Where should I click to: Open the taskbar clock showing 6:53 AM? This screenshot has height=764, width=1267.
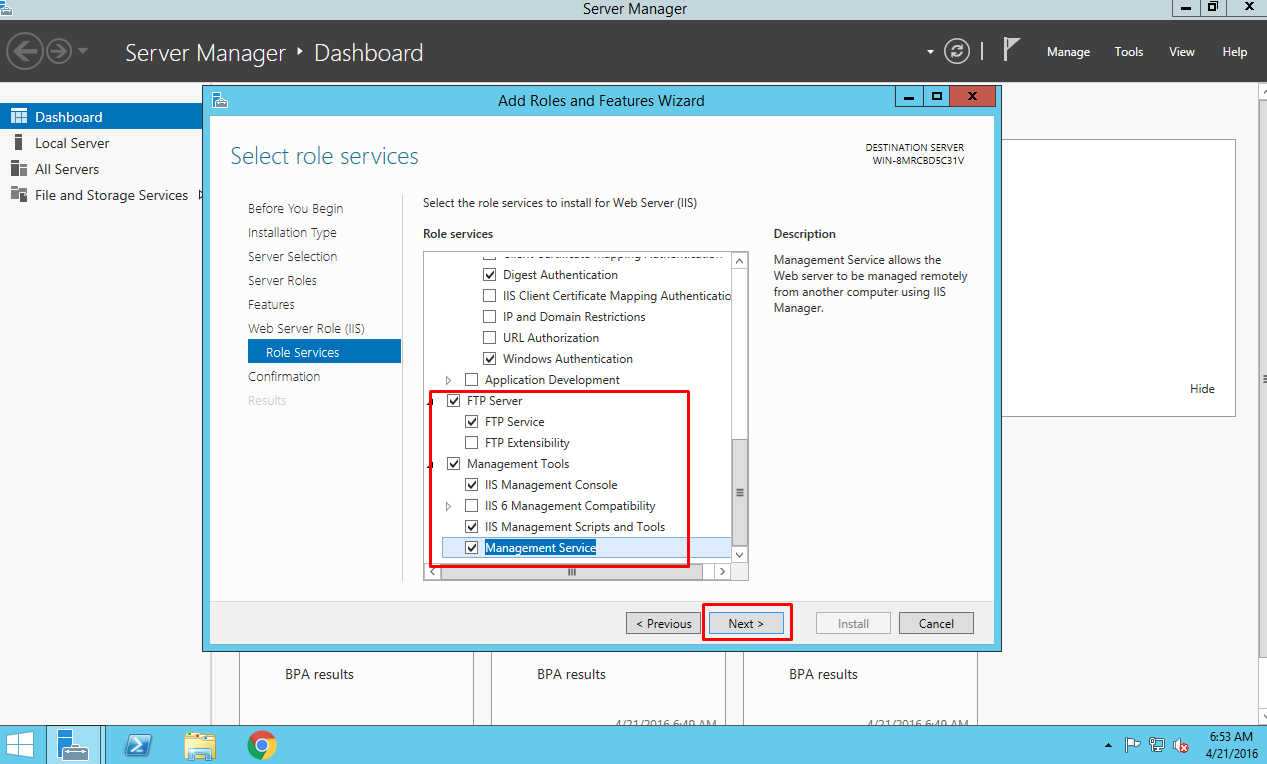1231,745
